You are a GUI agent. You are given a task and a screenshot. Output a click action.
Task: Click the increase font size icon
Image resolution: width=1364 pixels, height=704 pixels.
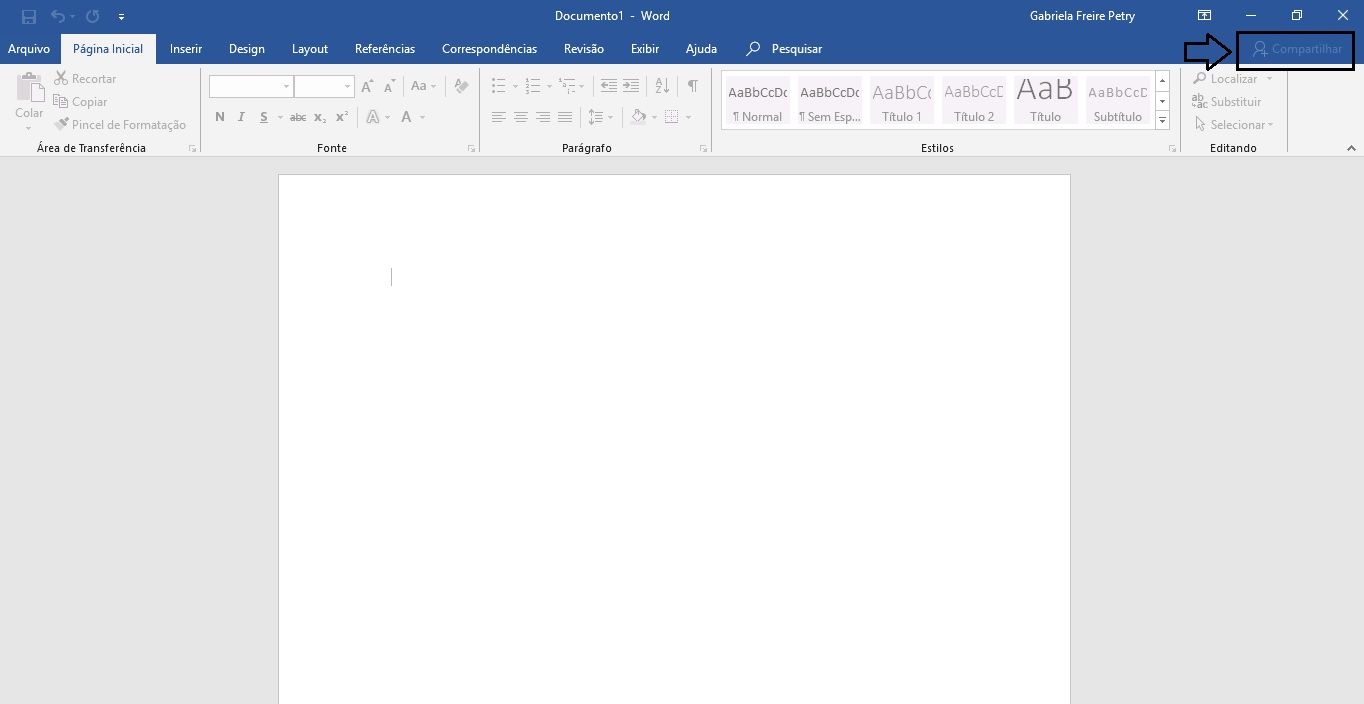click(x=367, y=86)
